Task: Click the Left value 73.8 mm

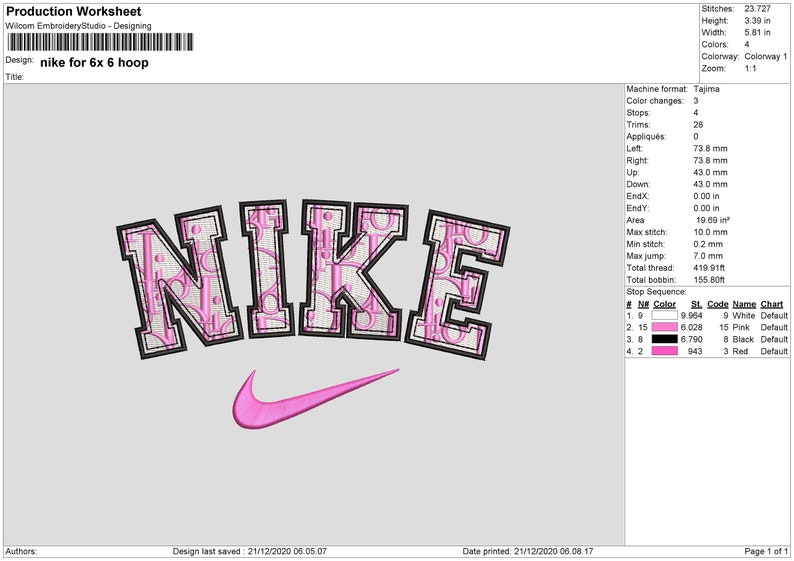Action: [x=710, y=148]
